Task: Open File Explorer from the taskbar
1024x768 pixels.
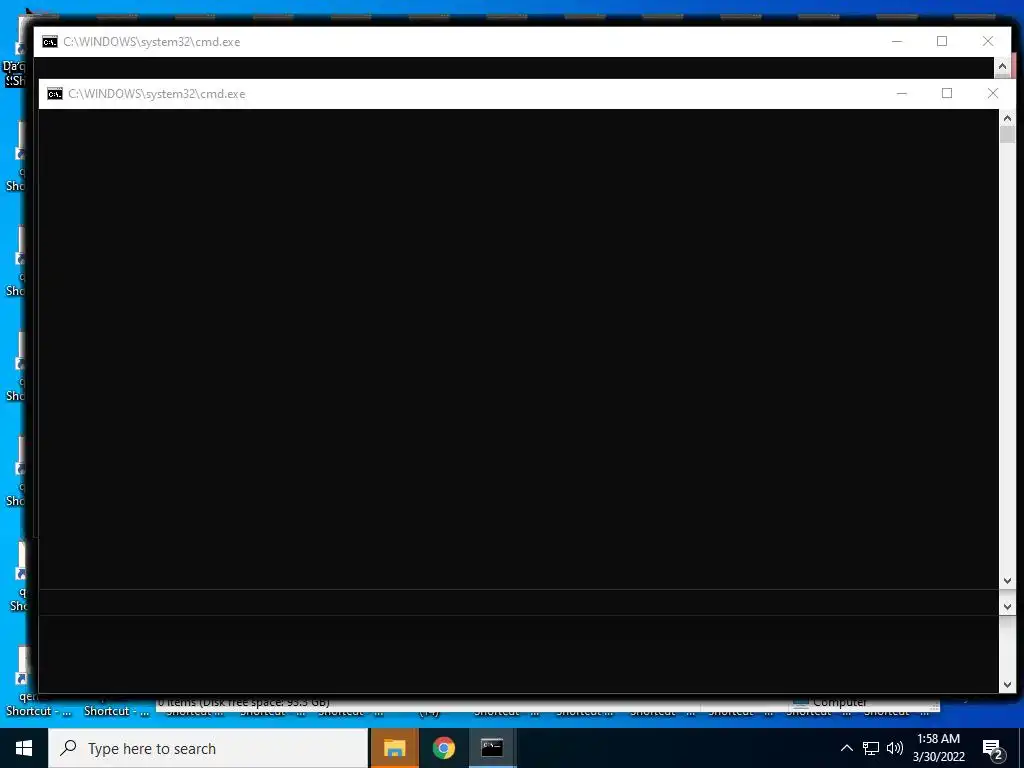Action: [x=394, y=748]
